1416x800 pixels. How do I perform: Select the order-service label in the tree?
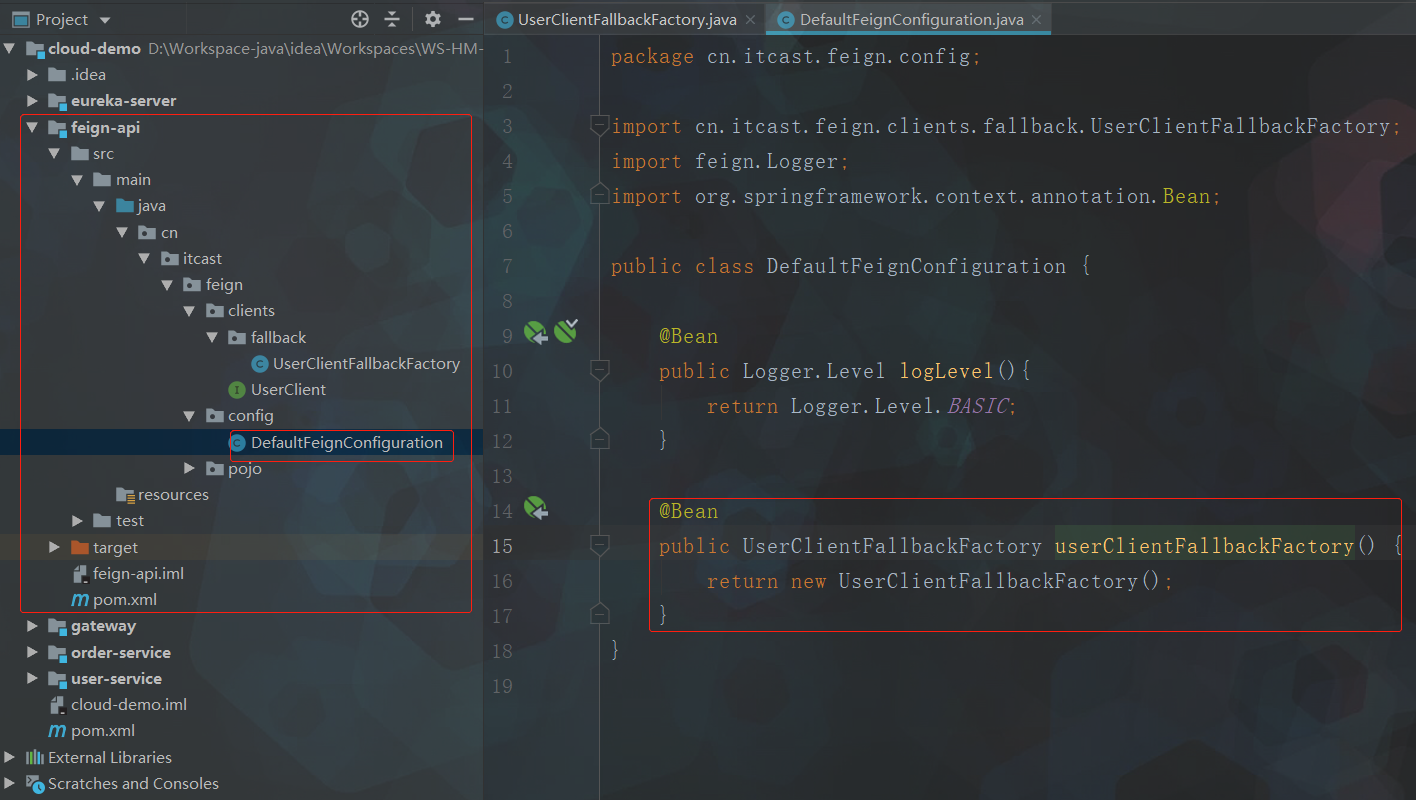tap(121, 653)
